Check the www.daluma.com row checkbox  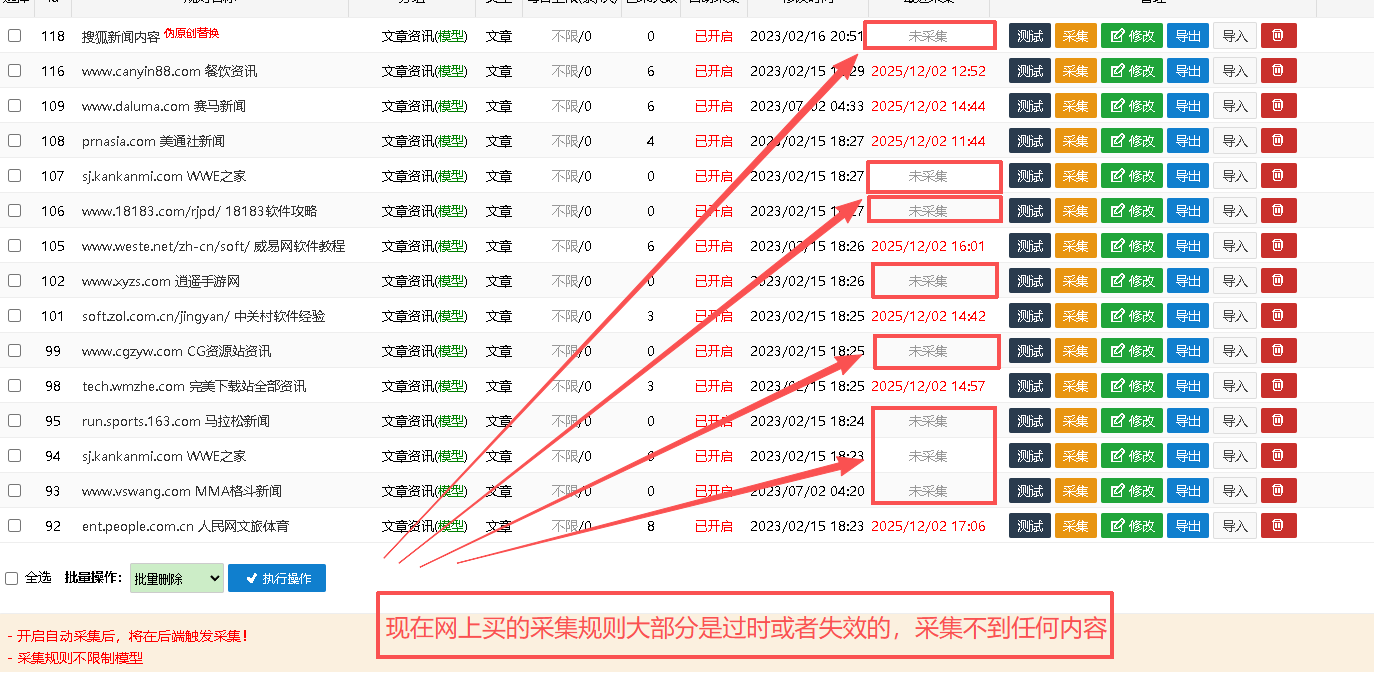14,106
